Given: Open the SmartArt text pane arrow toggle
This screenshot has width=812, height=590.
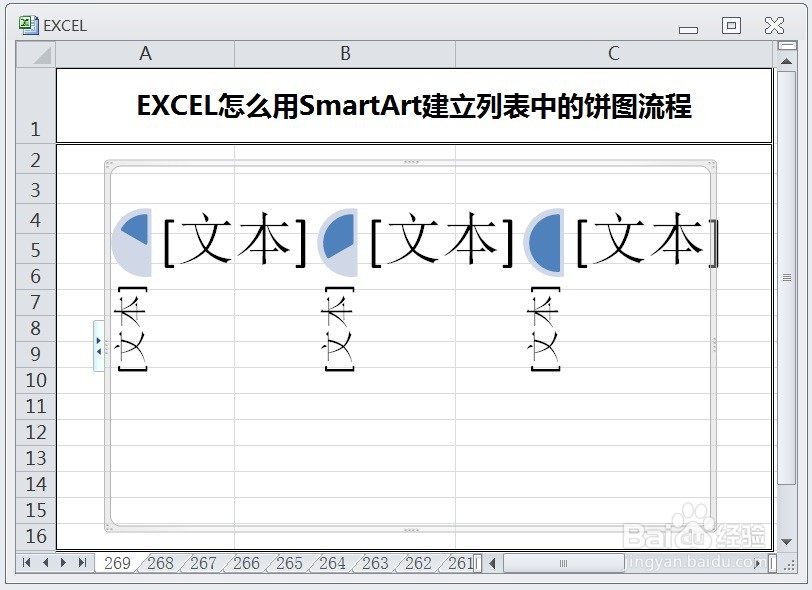Looking at the screenshot, I should pyautogui.click(x=98, y=346).
